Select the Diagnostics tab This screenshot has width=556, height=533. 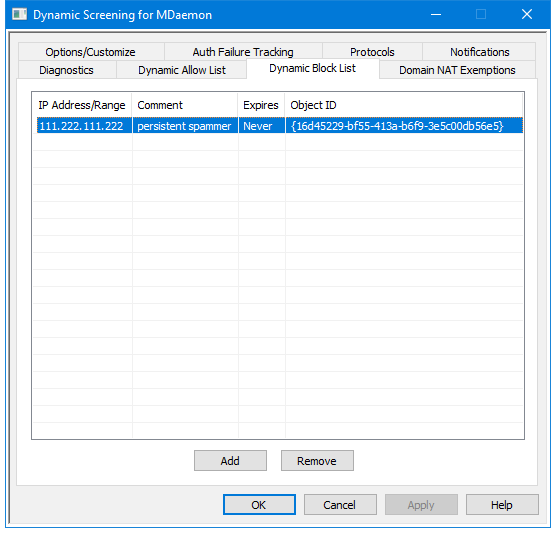pyautogui.click(x=67, y=70)
